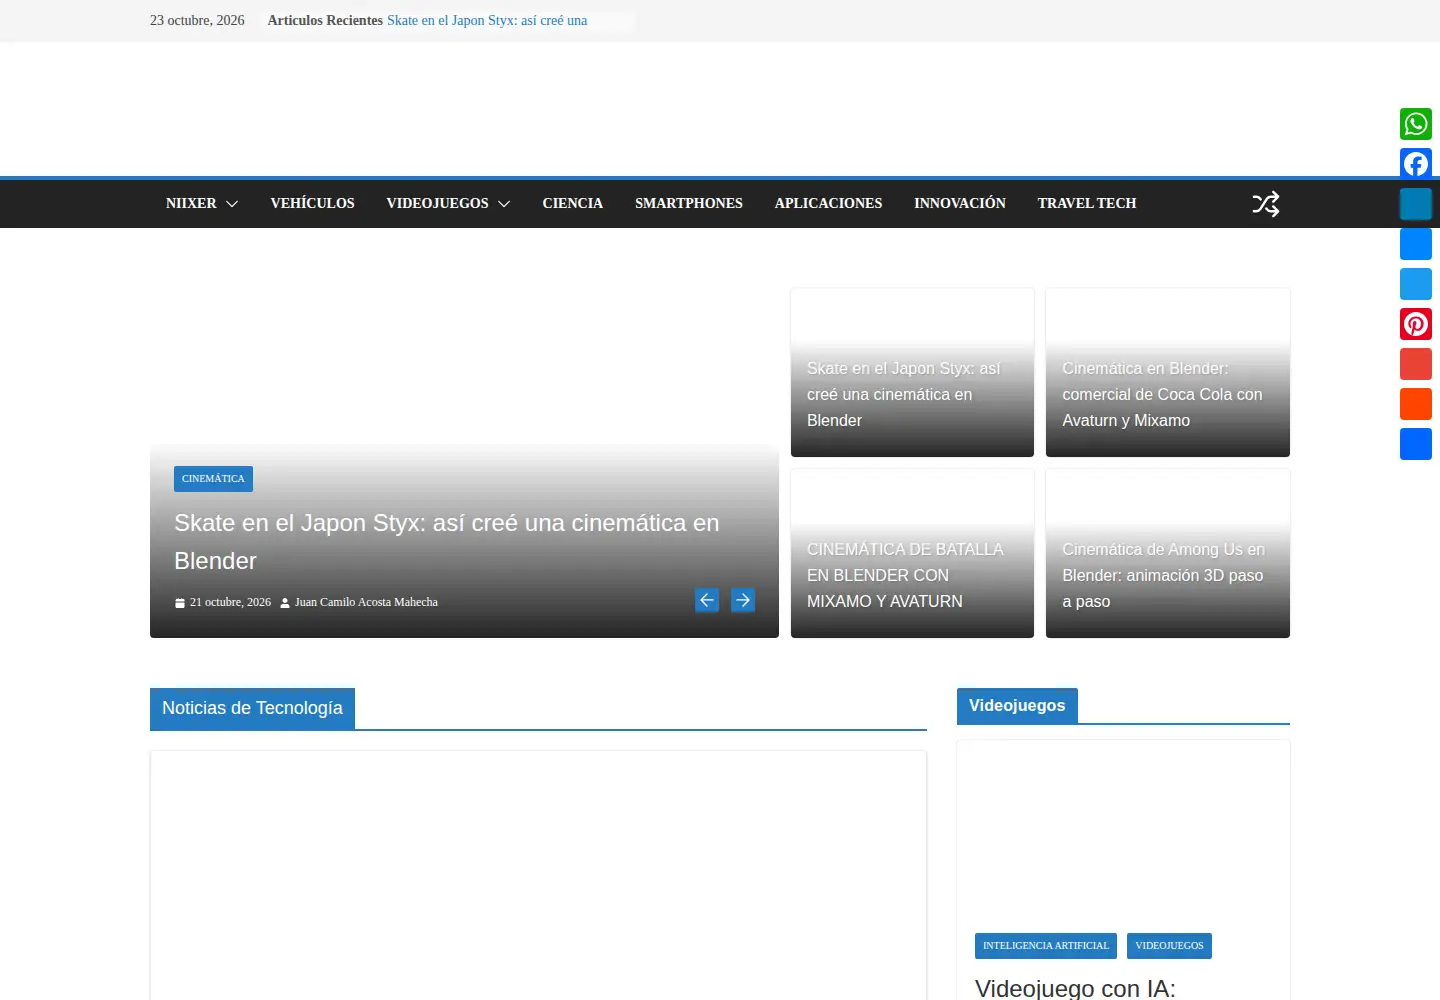Open a random post with shuffle icon
This screenshot has height=1000, width=1440.
pyautogui.click(x=1266, y=204)
